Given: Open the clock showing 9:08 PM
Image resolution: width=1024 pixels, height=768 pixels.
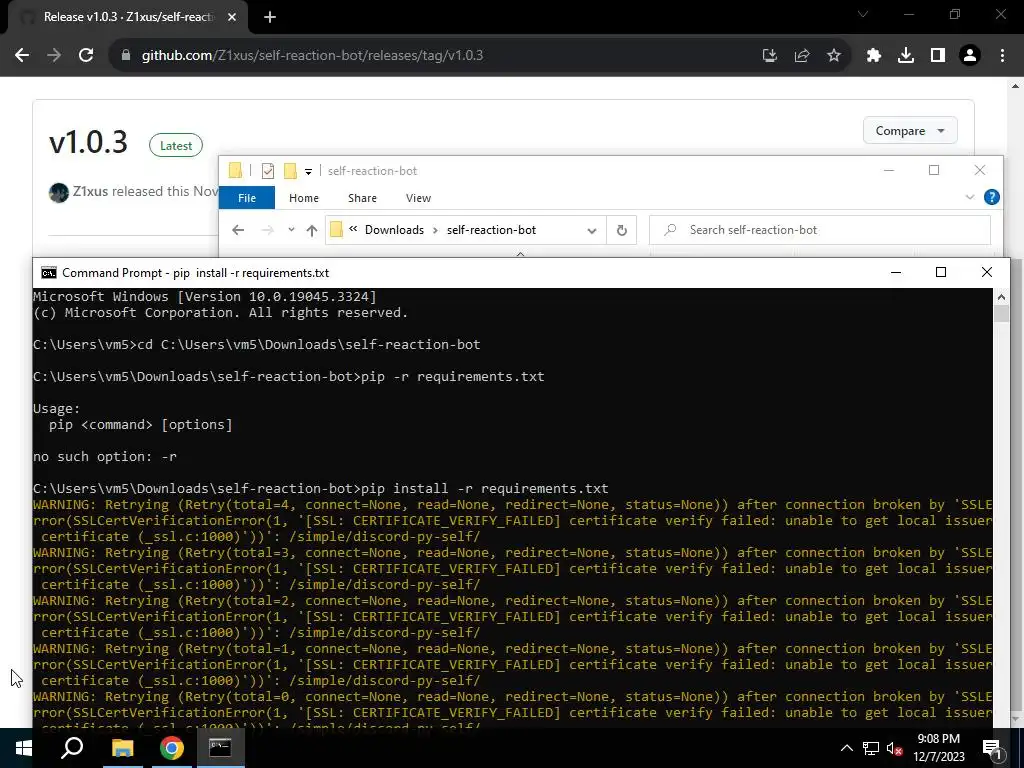Looking at the screenshot, I should (x=938, y=748).
